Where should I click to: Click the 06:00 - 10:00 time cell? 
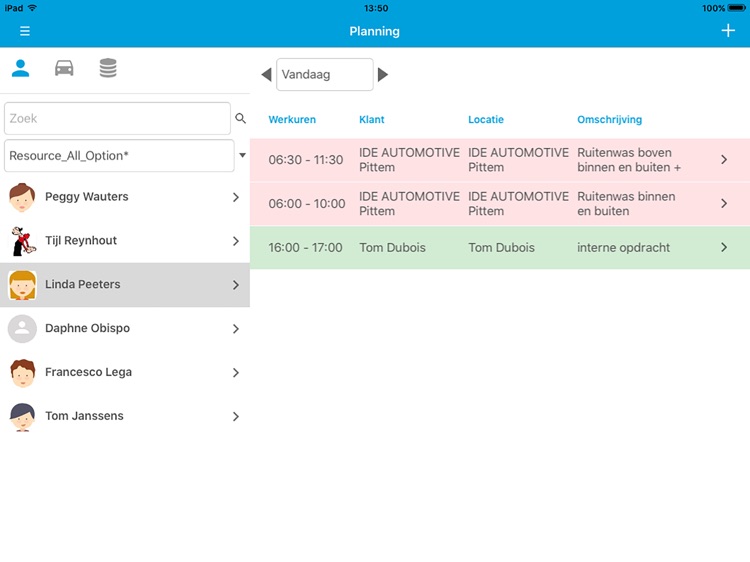click(x=307, y=203)
